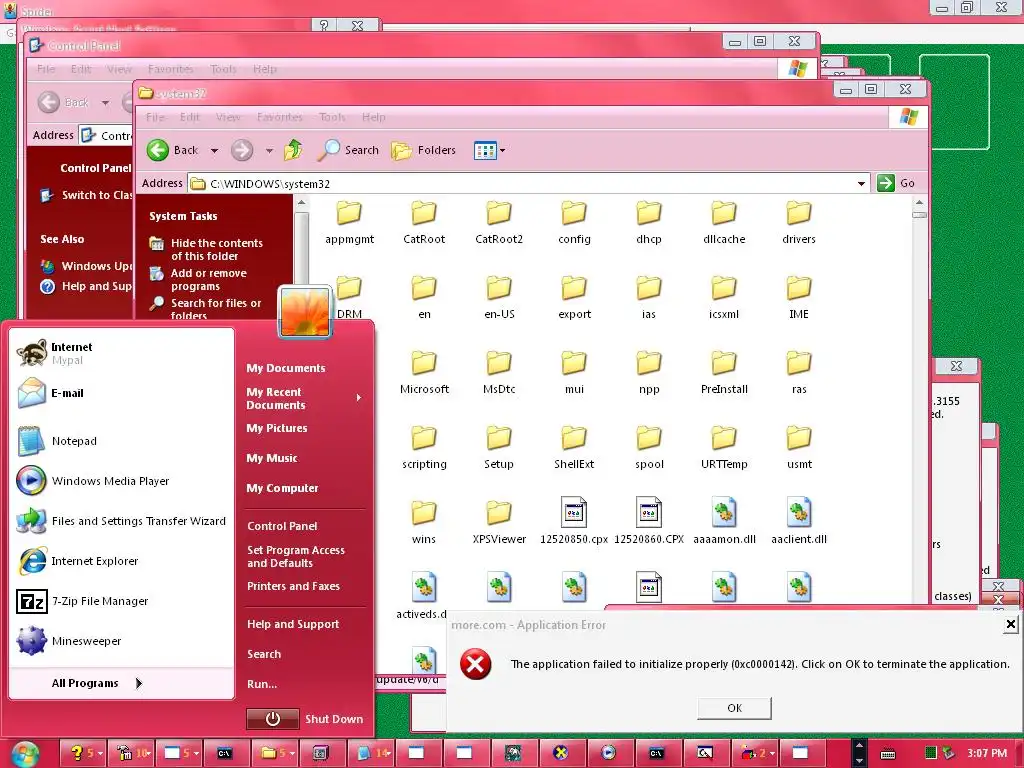Image resolution: width=1024 pixels, height=768 pixels.
Task: Open Notepad from the Start menu
Action: [56, 441]
